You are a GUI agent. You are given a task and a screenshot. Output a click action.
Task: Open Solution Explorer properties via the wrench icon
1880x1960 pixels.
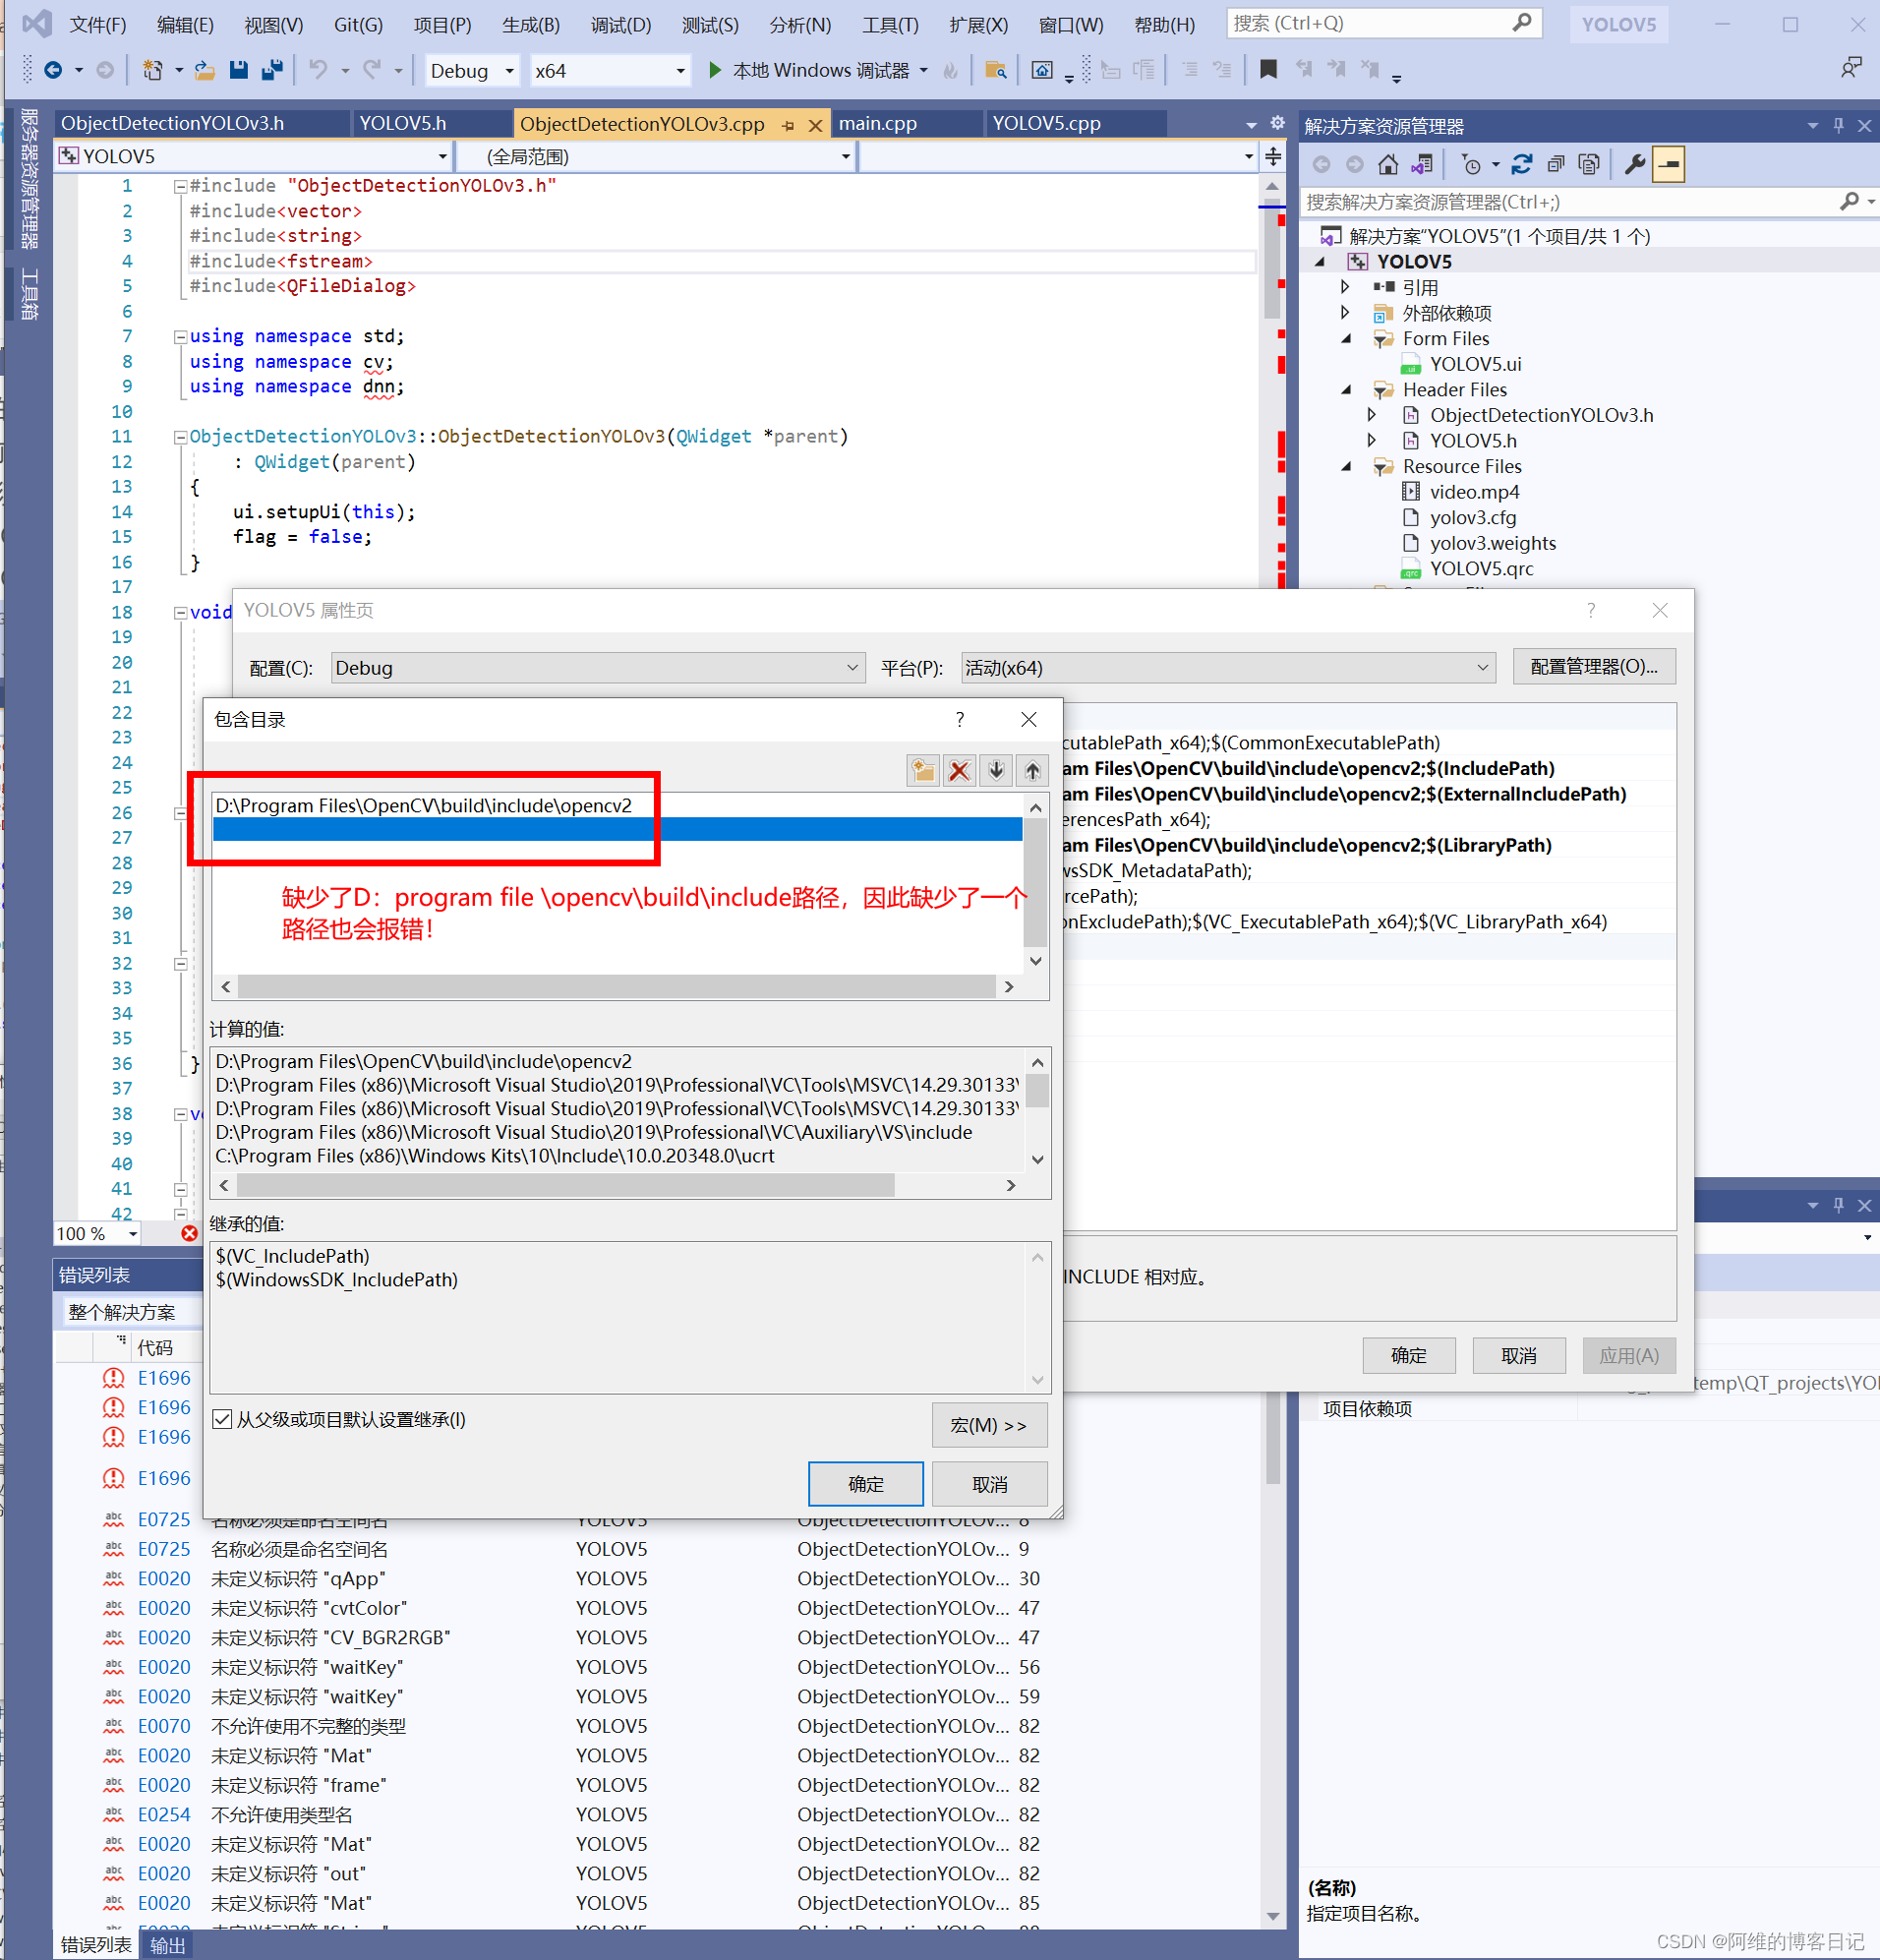1633,164
